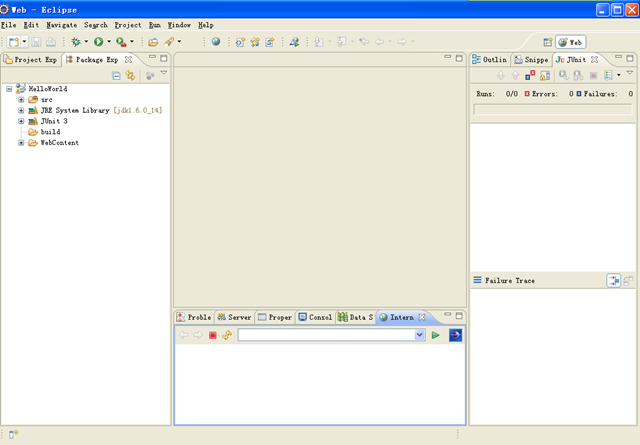This screenshot has width=640, height=445.
Task: Click the Fast View status bar icon
Action: 13,434
